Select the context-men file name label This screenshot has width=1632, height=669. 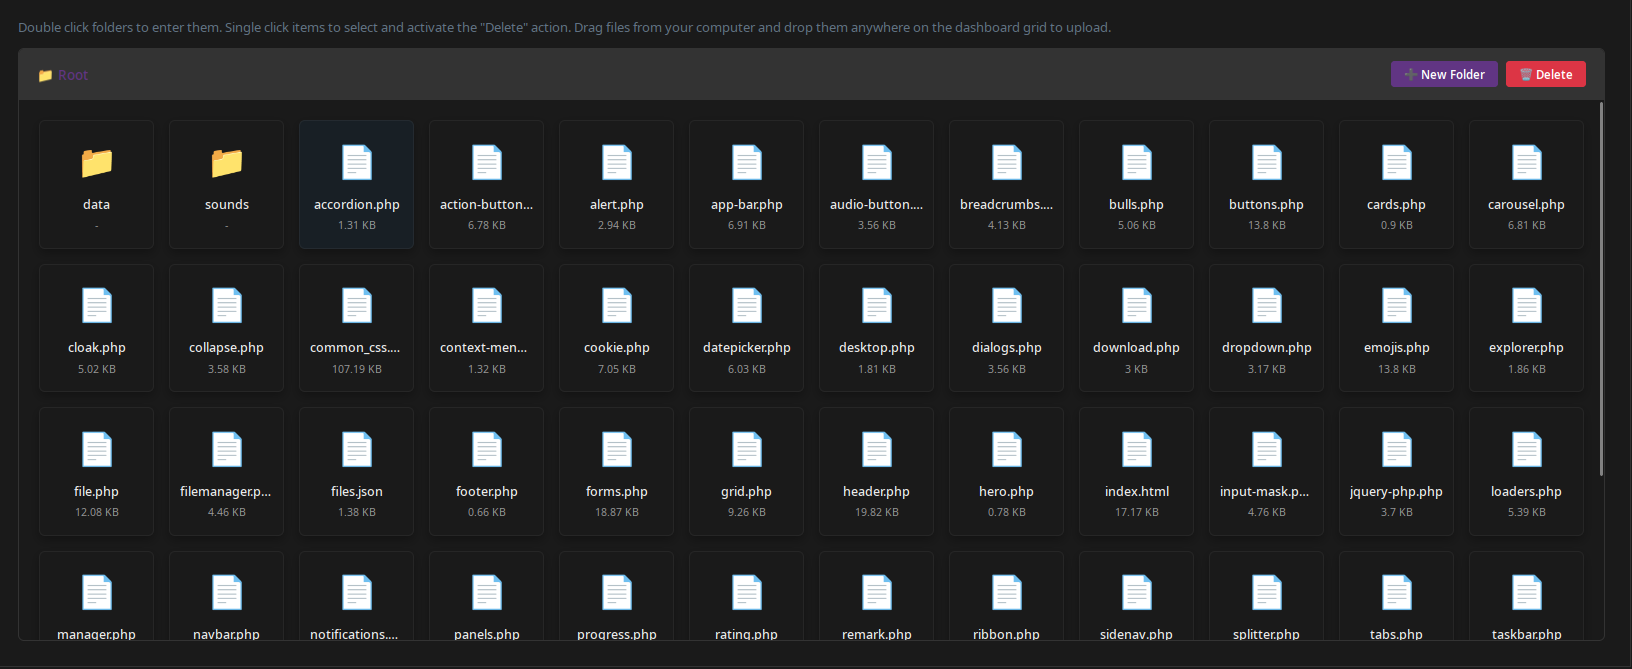(x=484, y=348)
